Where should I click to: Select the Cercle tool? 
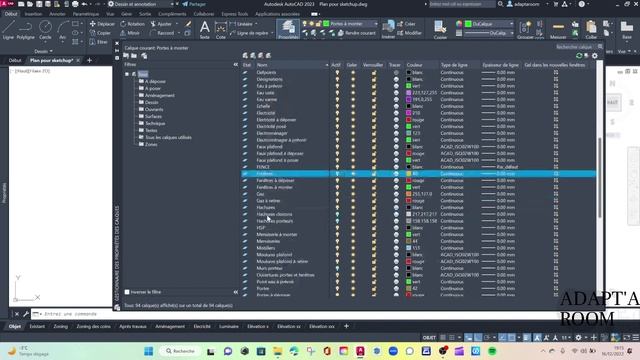[45, 30]
